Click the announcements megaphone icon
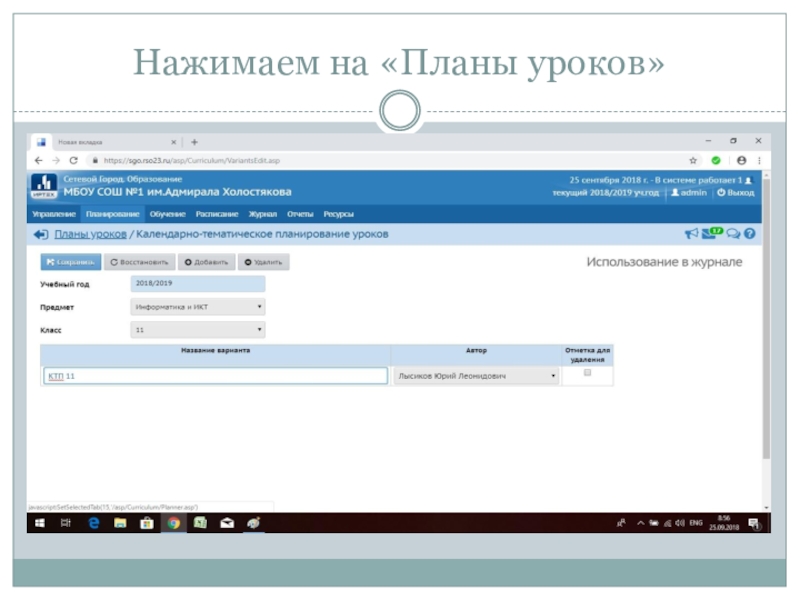Screen dimensions: 800x600 [691, 234]
